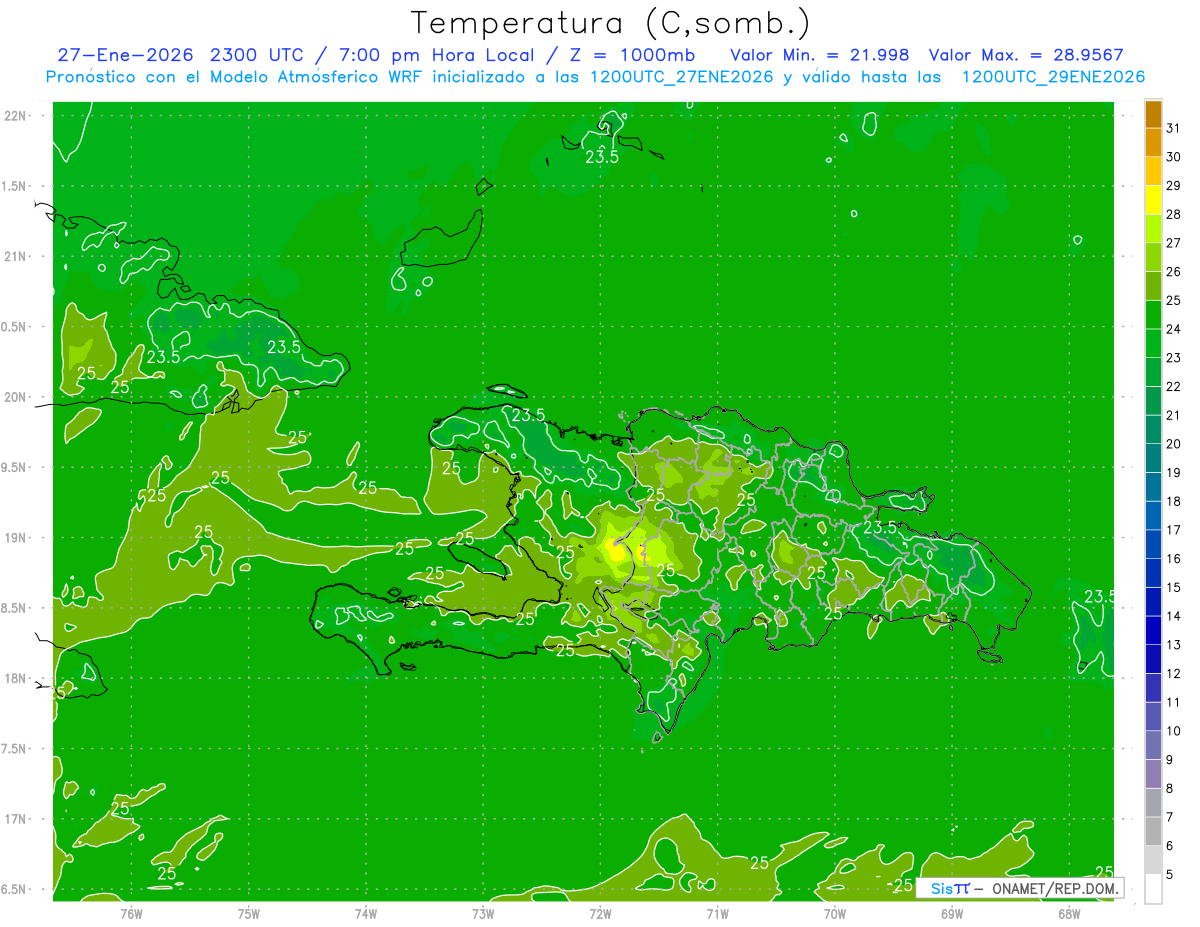Image resolution: width=1200 pixels, height=927 pixels.
Task: Click the colorbar label "31"
Action: (x=1173, y=128)
